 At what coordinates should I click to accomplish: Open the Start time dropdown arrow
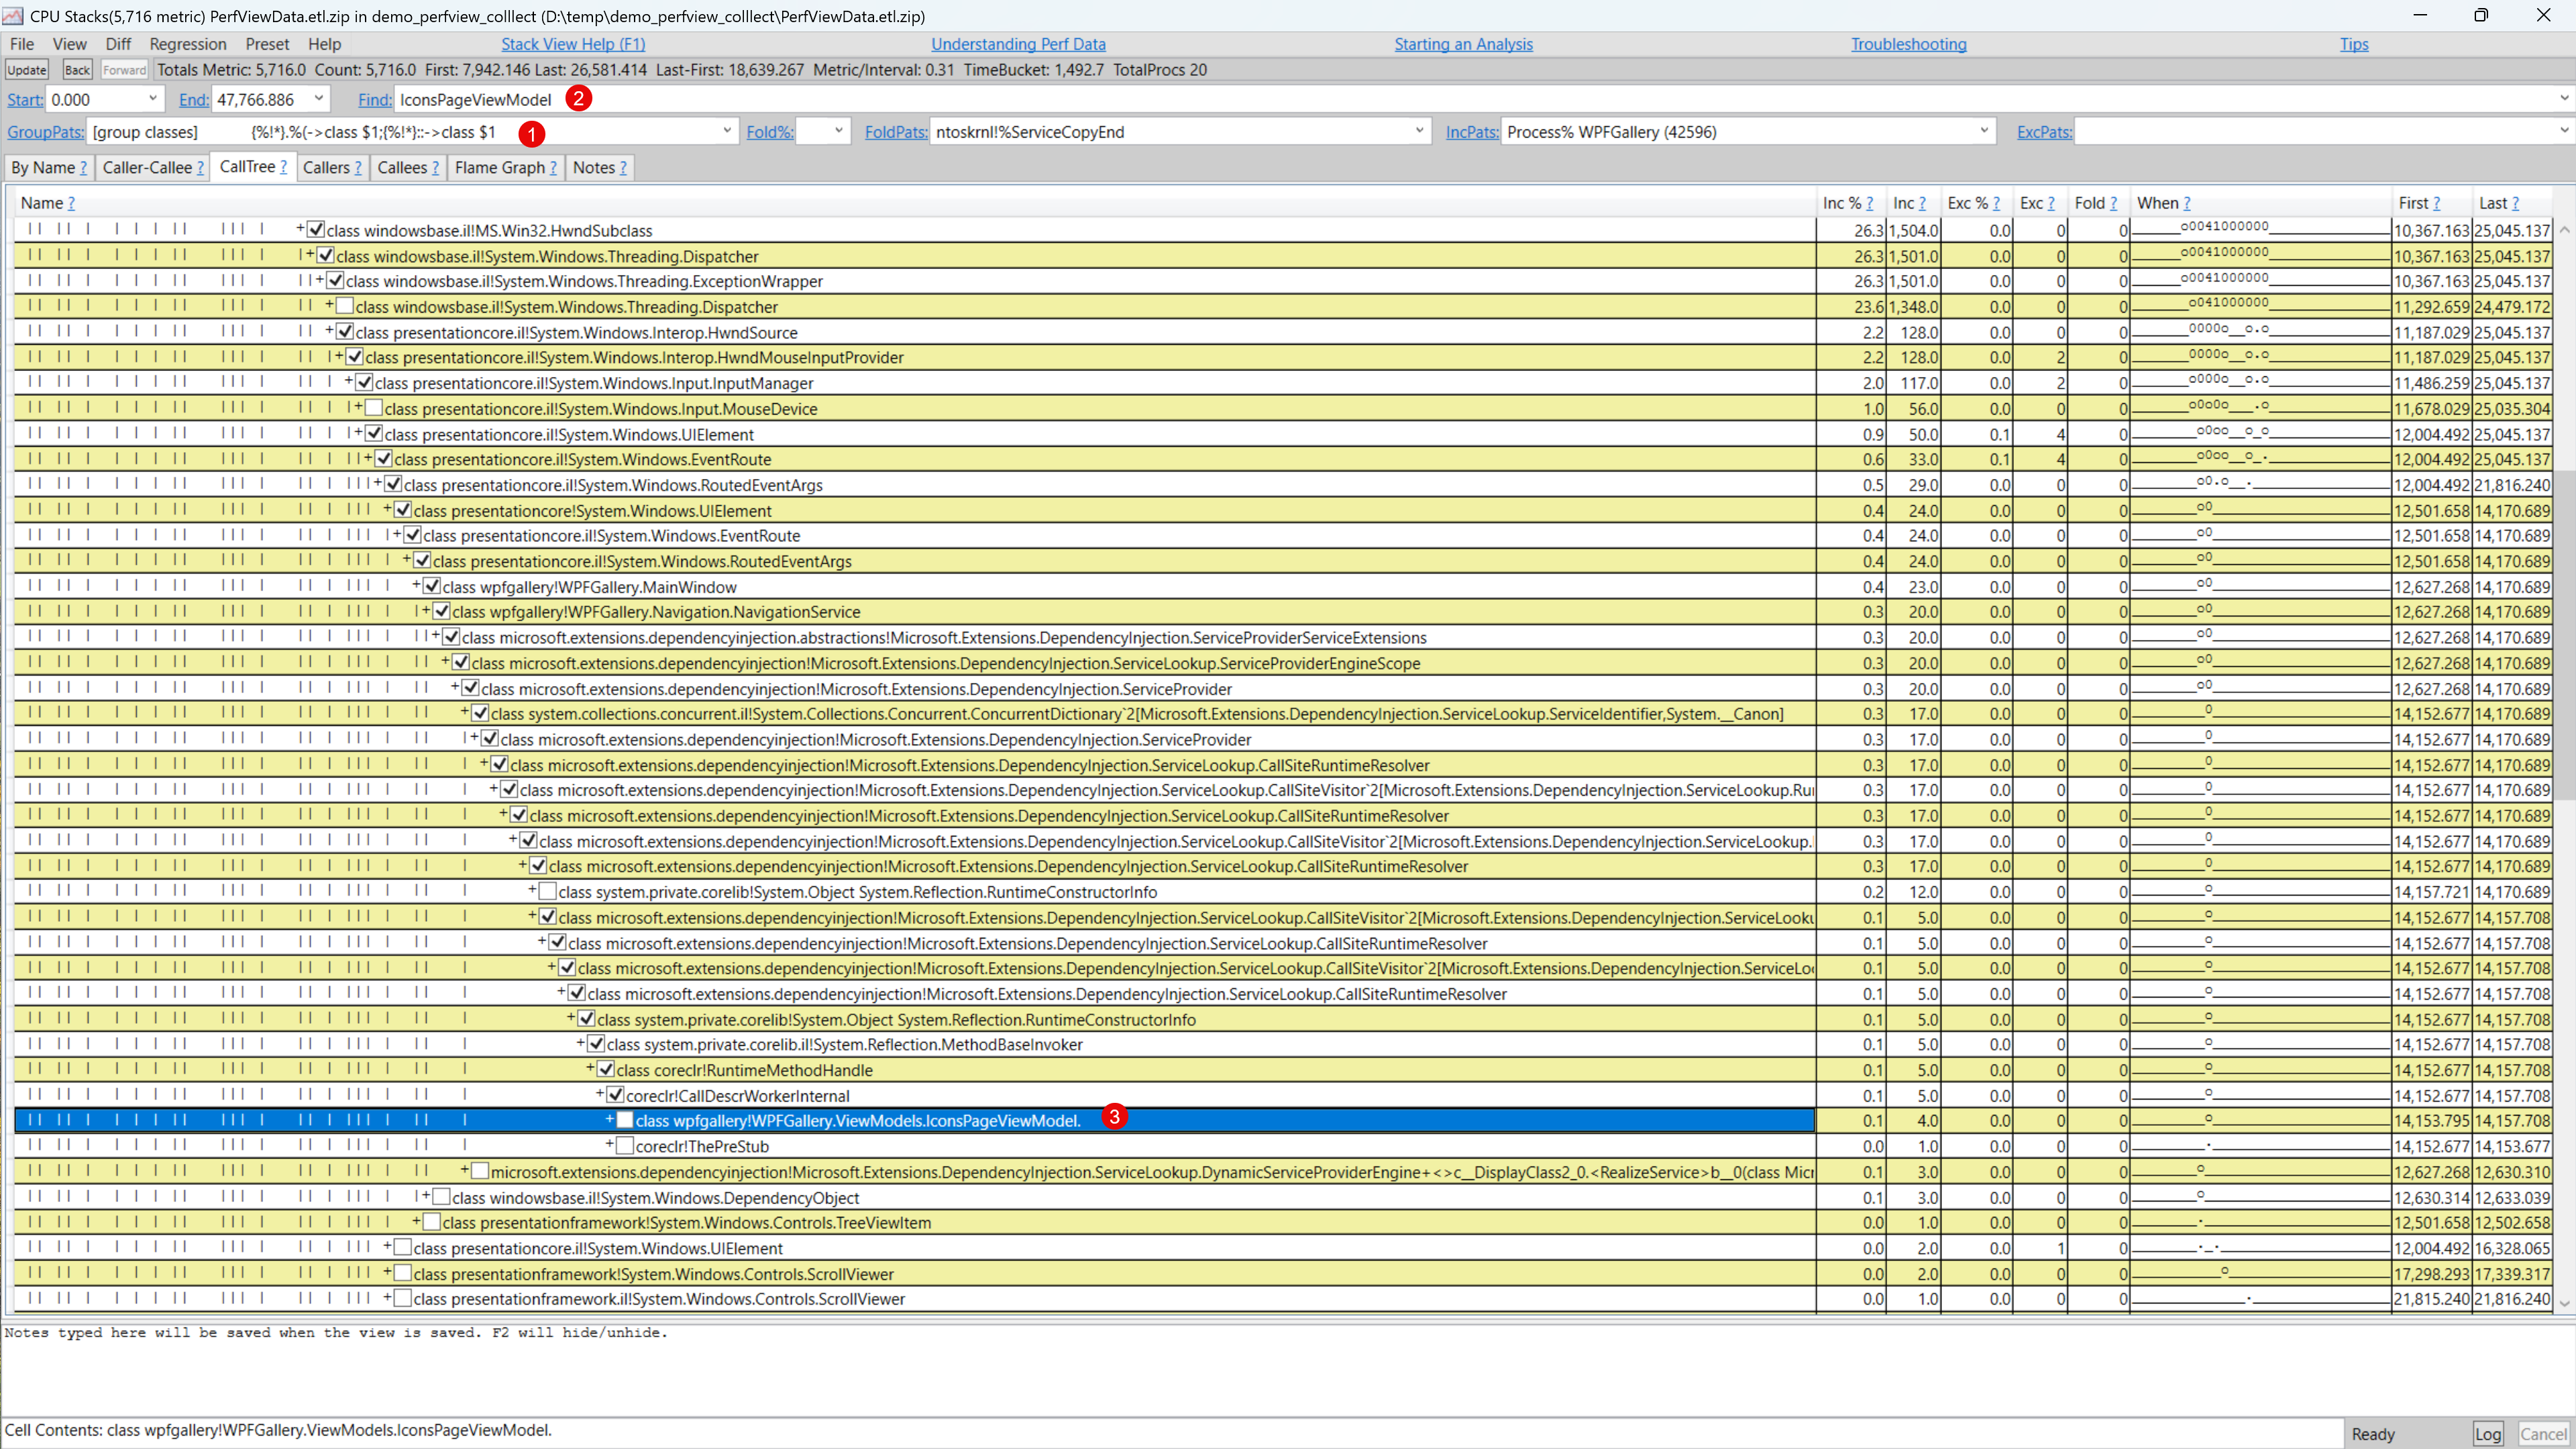[153, 99]
